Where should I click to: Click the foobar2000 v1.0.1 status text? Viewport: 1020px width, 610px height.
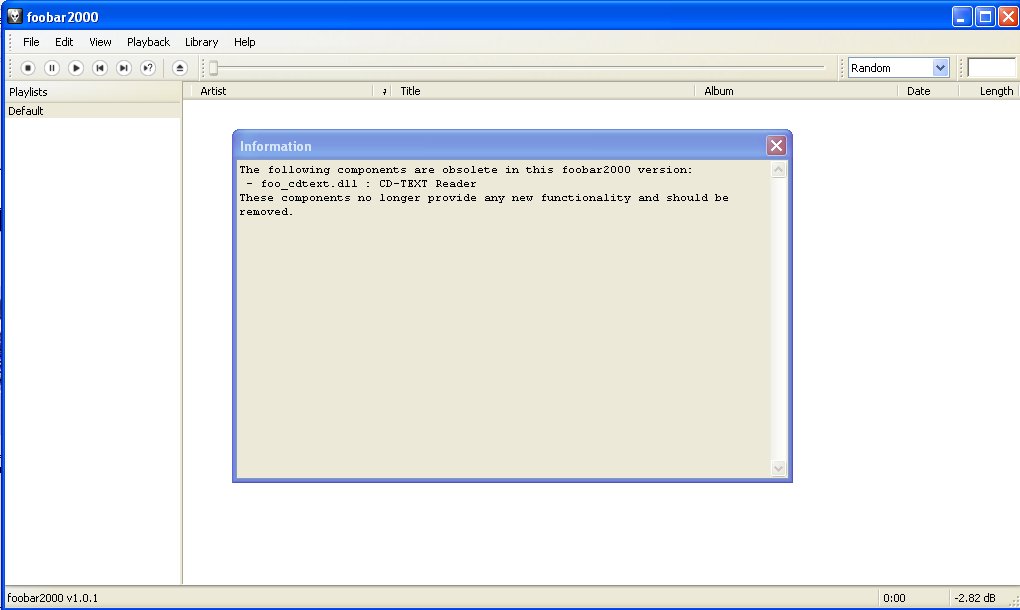(53, 598)
